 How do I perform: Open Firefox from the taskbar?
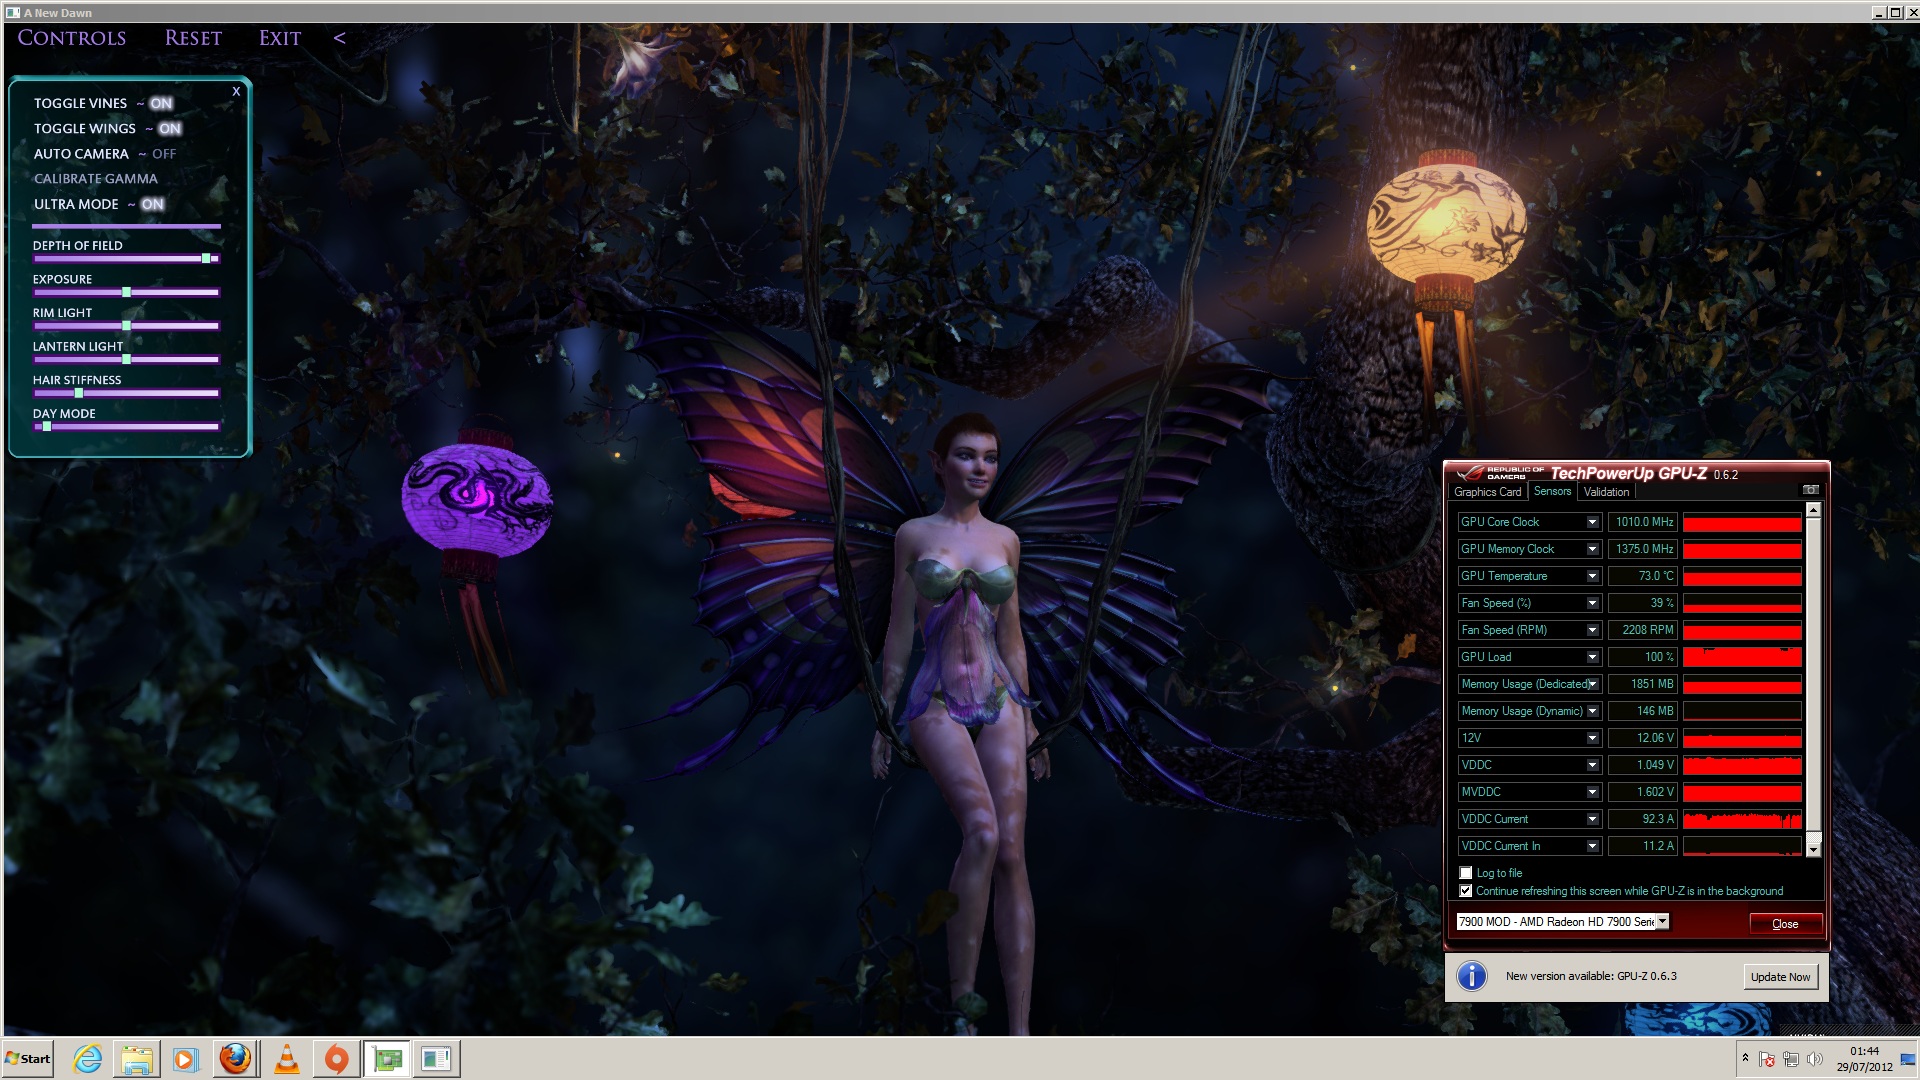[x=235, y=1059]
